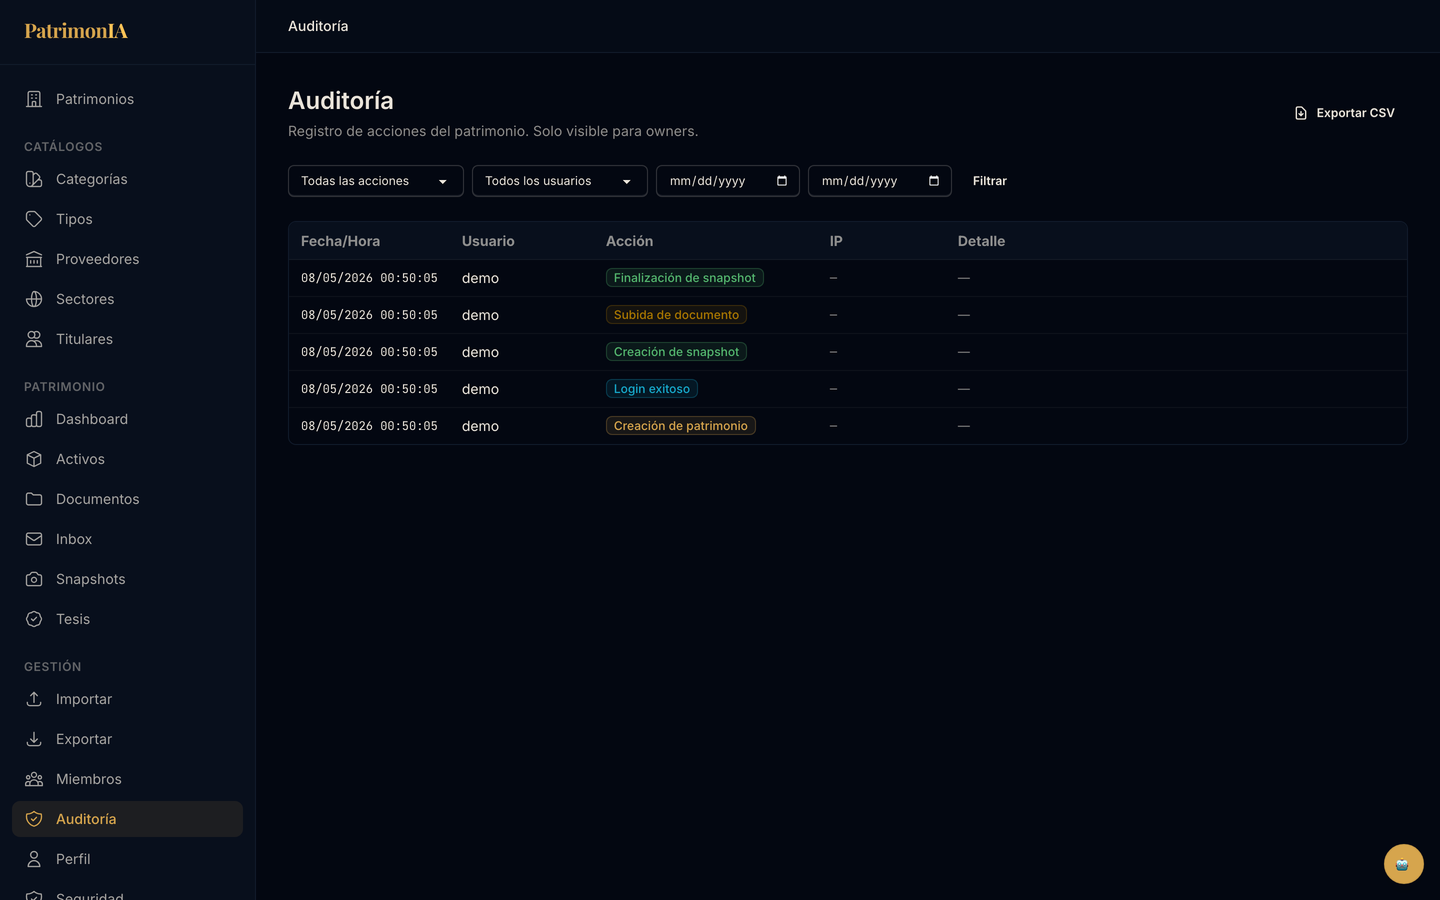Click the Tipos tag icon

coord(34,219)
